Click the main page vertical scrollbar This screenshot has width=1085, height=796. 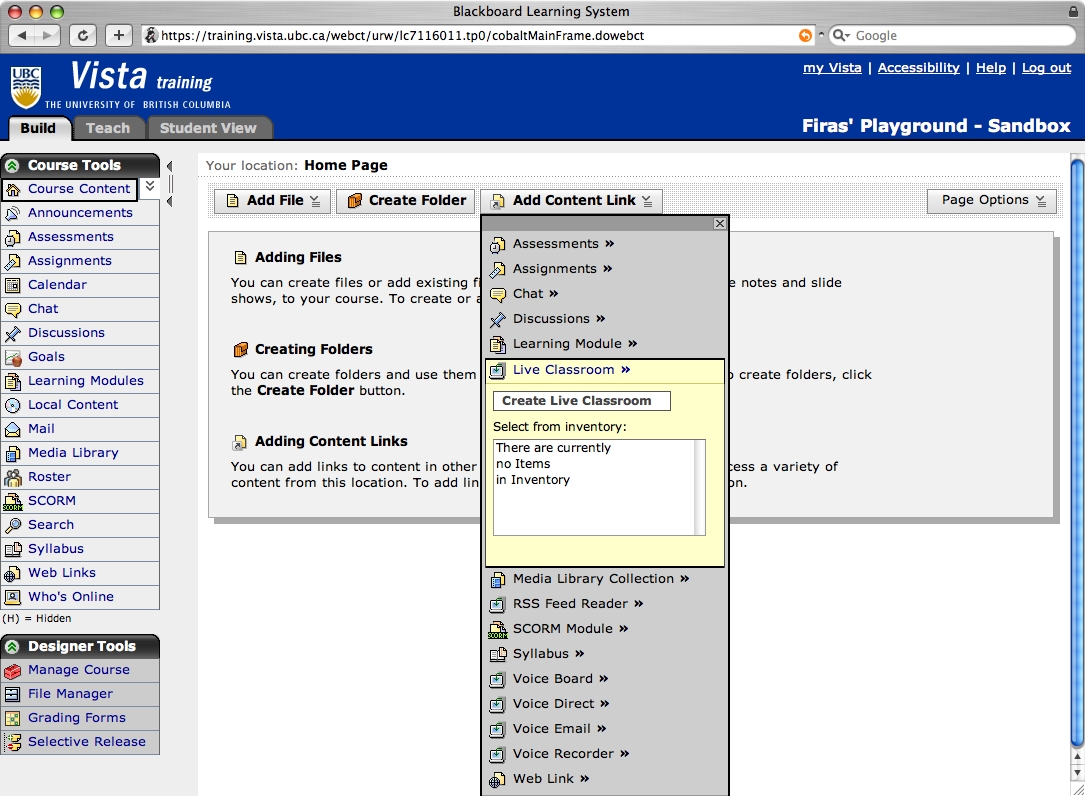click(x=1076, y=450)
